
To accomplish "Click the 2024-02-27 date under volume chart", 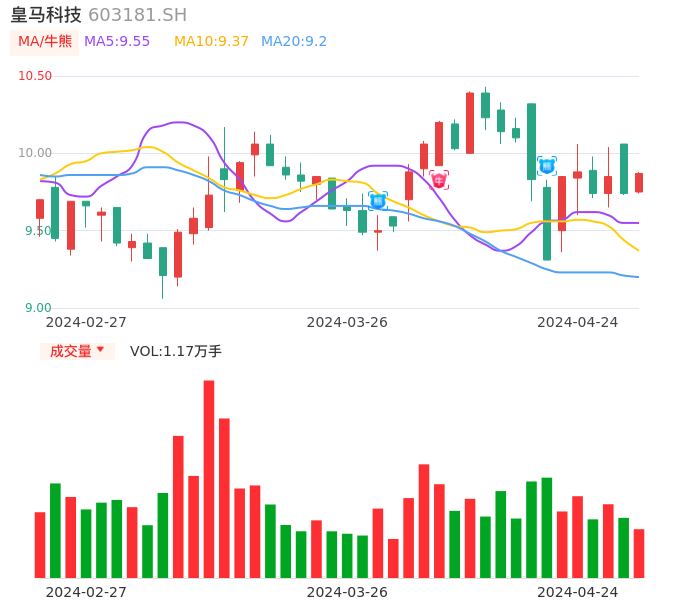I will [86, 592].
